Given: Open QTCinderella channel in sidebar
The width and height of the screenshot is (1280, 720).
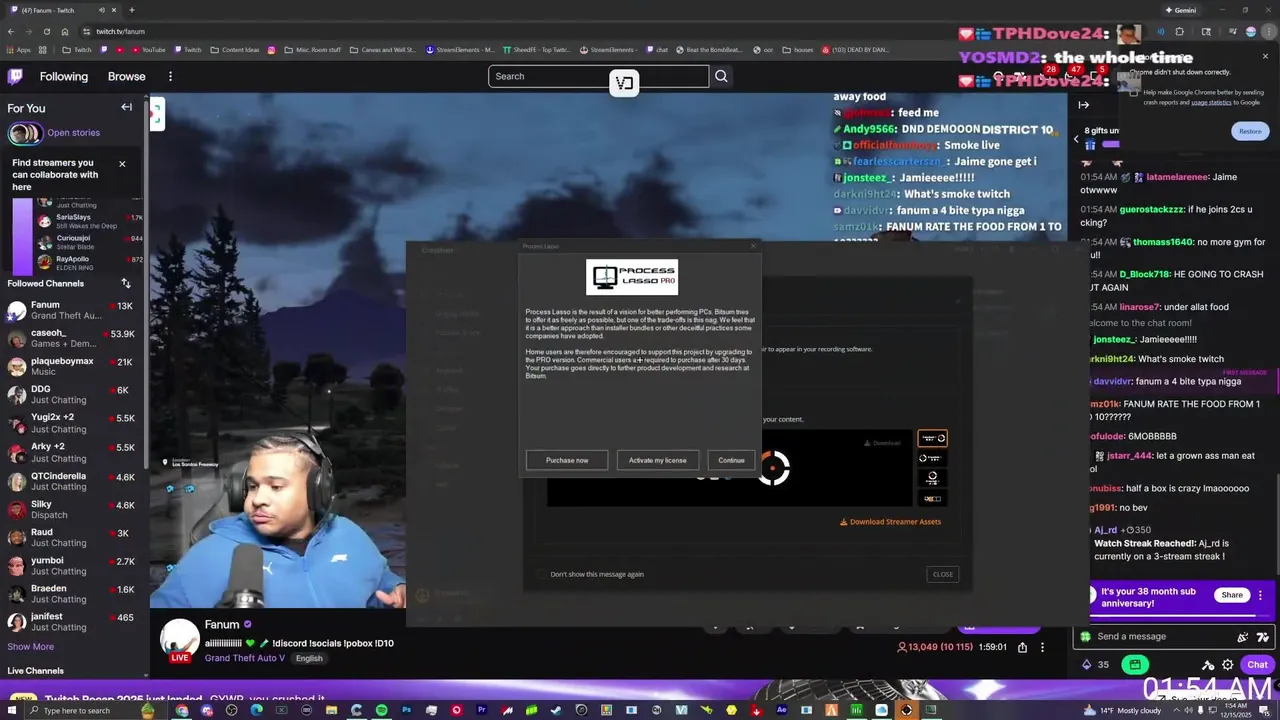Looking at the screenshot, I should pyautogui.click(x=74, y=481).
